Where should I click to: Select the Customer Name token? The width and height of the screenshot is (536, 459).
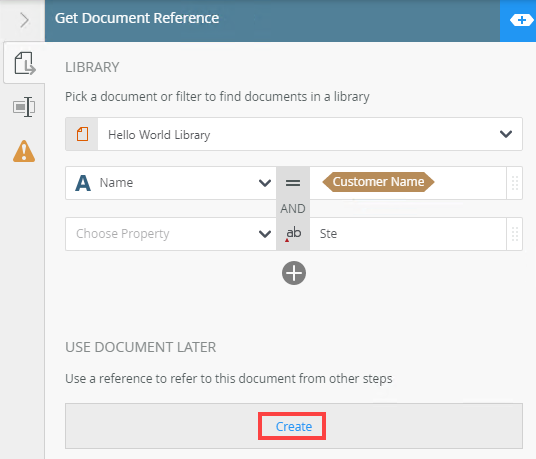378,182
